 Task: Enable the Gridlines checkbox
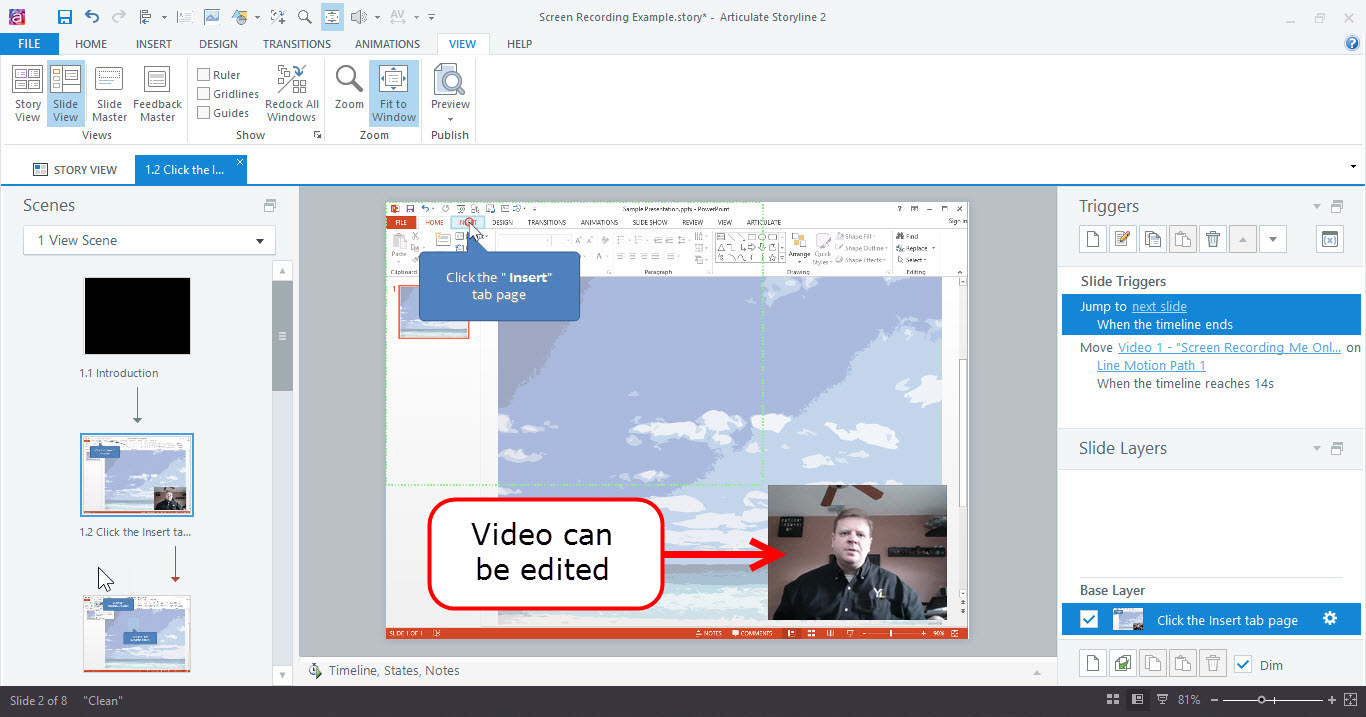coord(204,94)
